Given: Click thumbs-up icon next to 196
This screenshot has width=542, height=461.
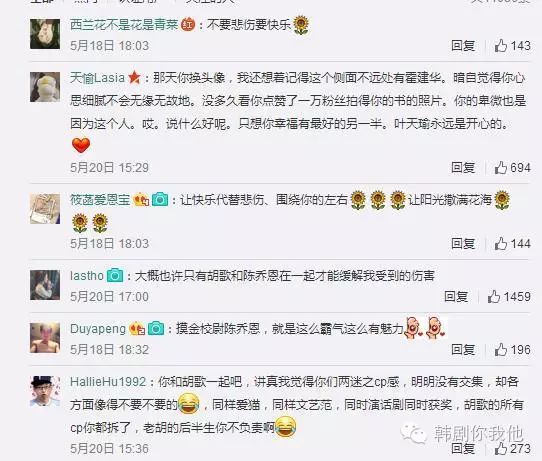Looking at the screenshot, I should coord(501,349).
